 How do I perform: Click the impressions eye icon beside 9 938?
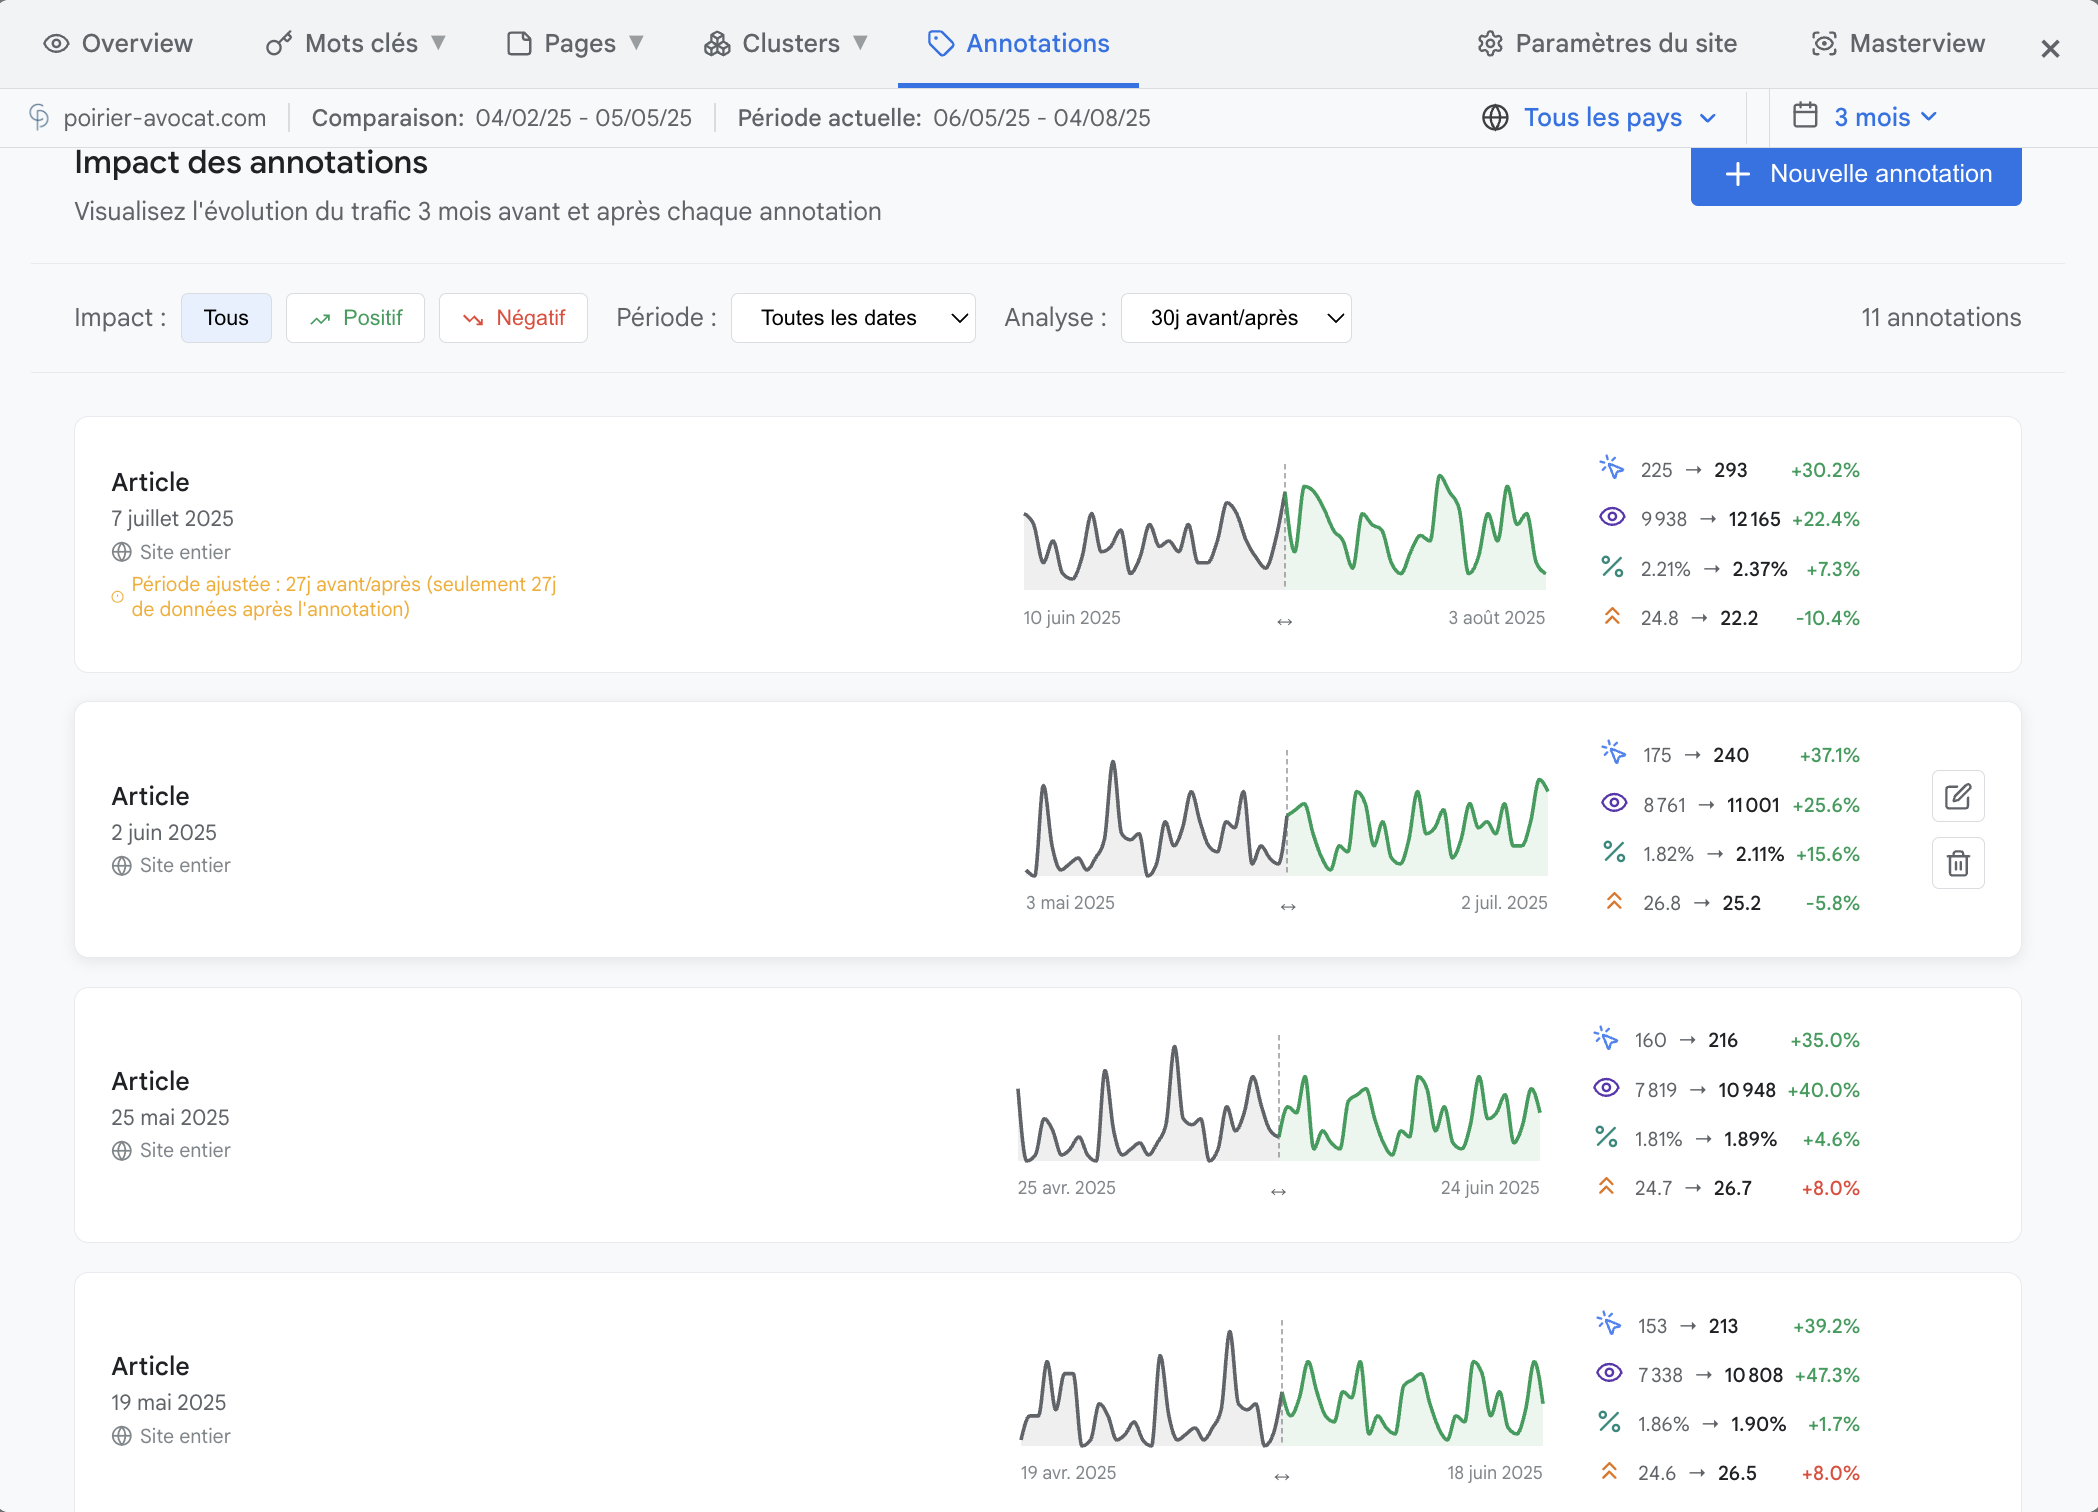coord(1611,517)
